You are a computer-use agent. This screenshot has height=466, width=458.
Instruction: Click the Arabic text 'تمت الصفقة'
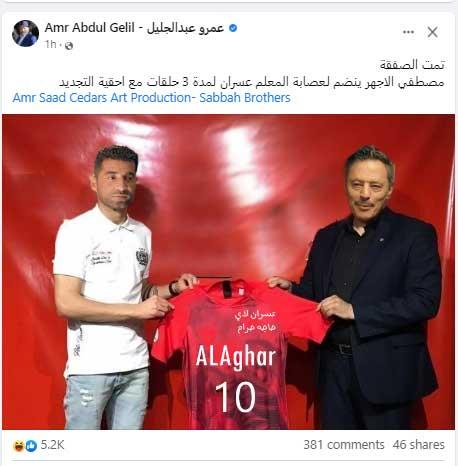coord(412,65)
